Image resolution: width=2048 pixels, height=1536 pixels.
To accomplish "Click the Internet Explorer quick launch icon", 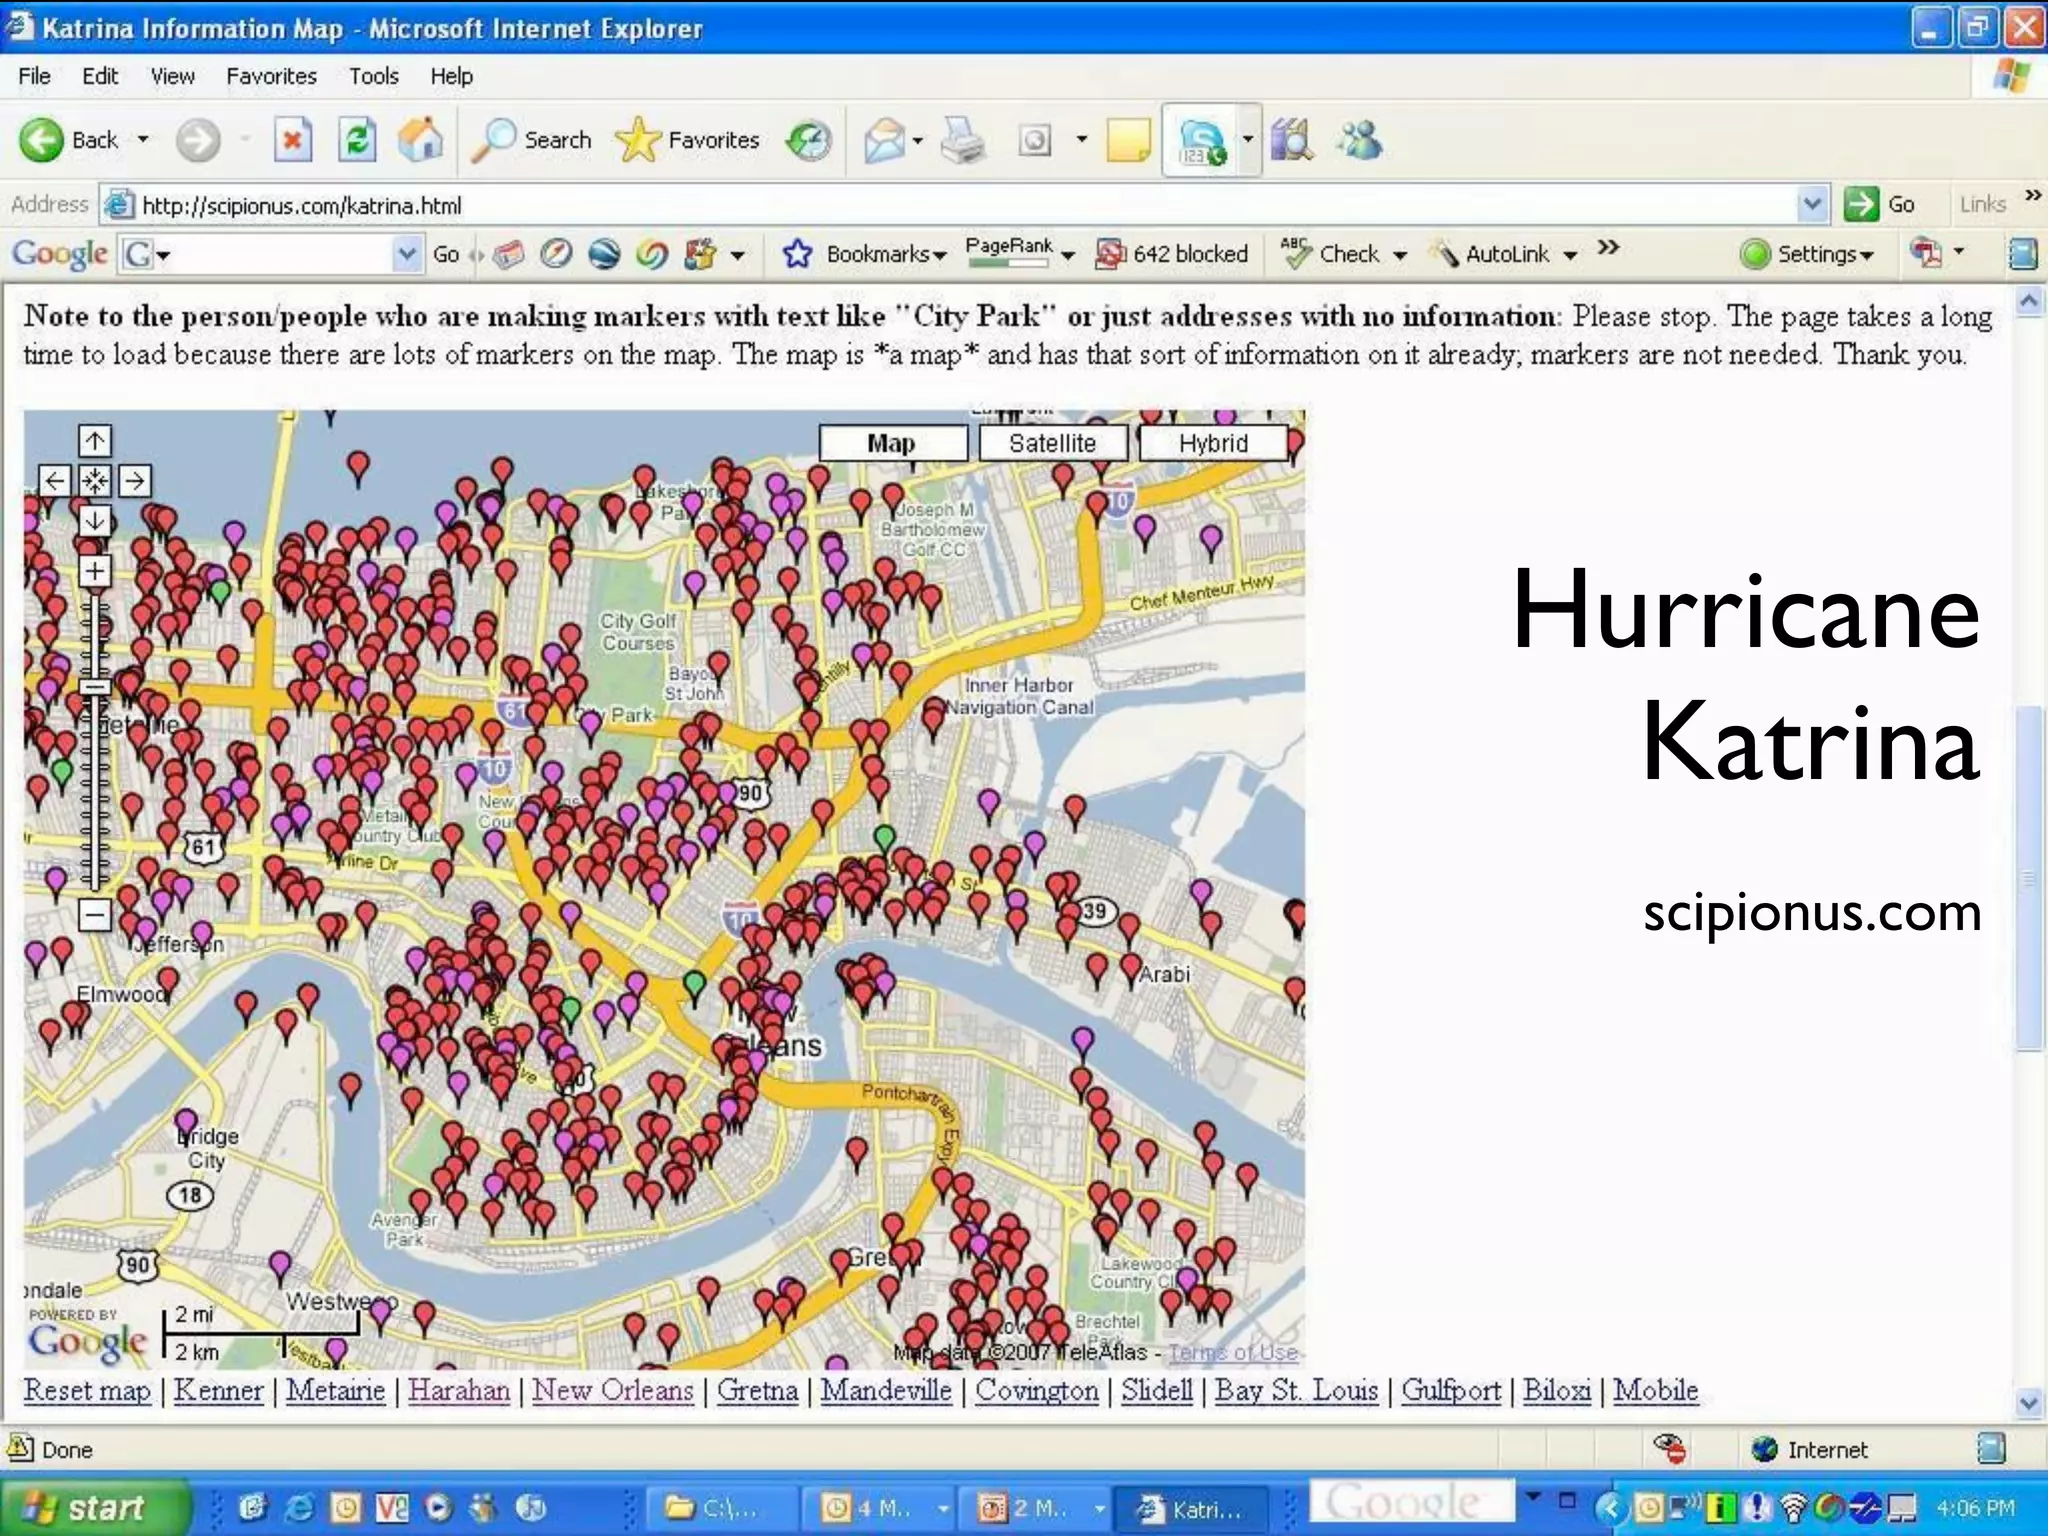I will (299, 1507).
